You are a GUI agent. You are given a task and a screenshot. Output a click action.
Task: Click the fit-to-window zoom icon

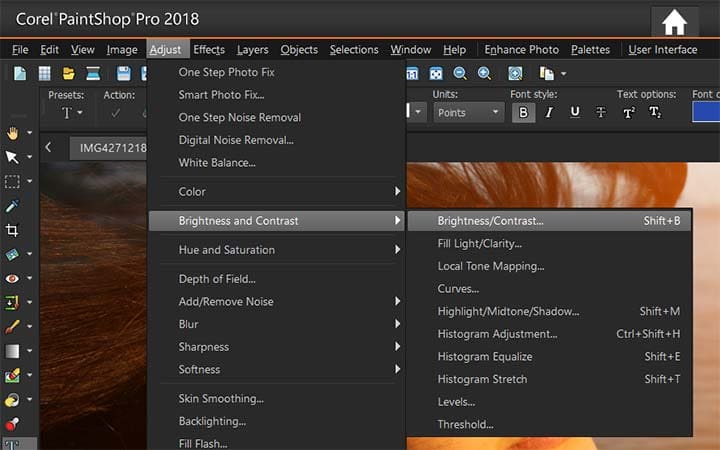(436, 73)
